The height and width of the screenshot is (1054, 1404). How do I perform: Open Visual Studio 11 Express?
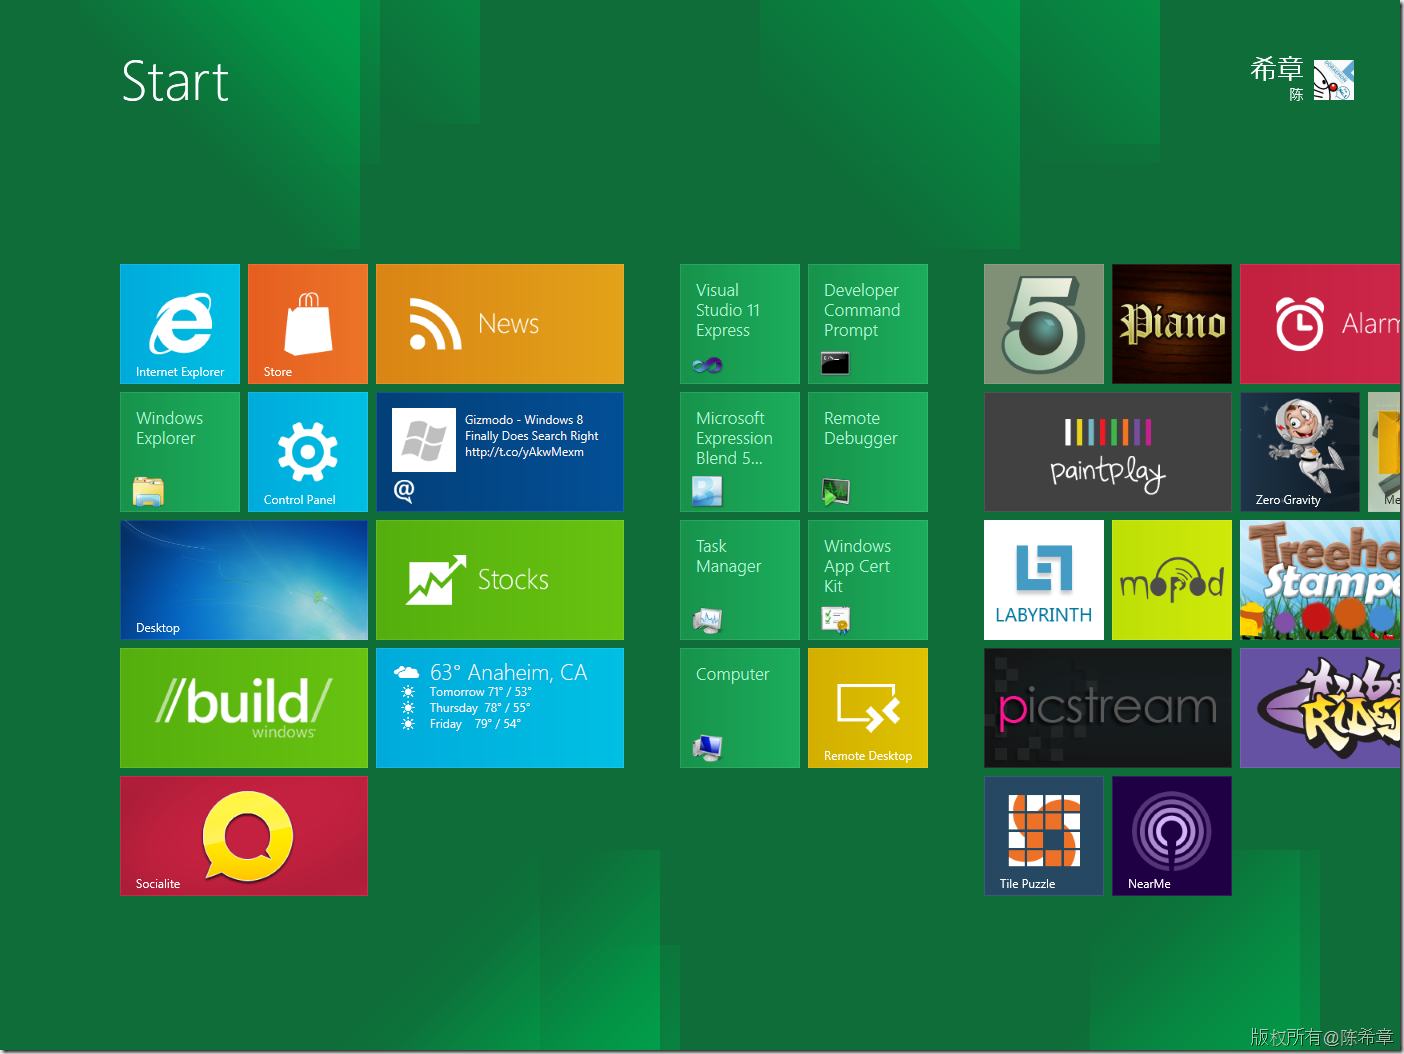click(x=740, y=324)
